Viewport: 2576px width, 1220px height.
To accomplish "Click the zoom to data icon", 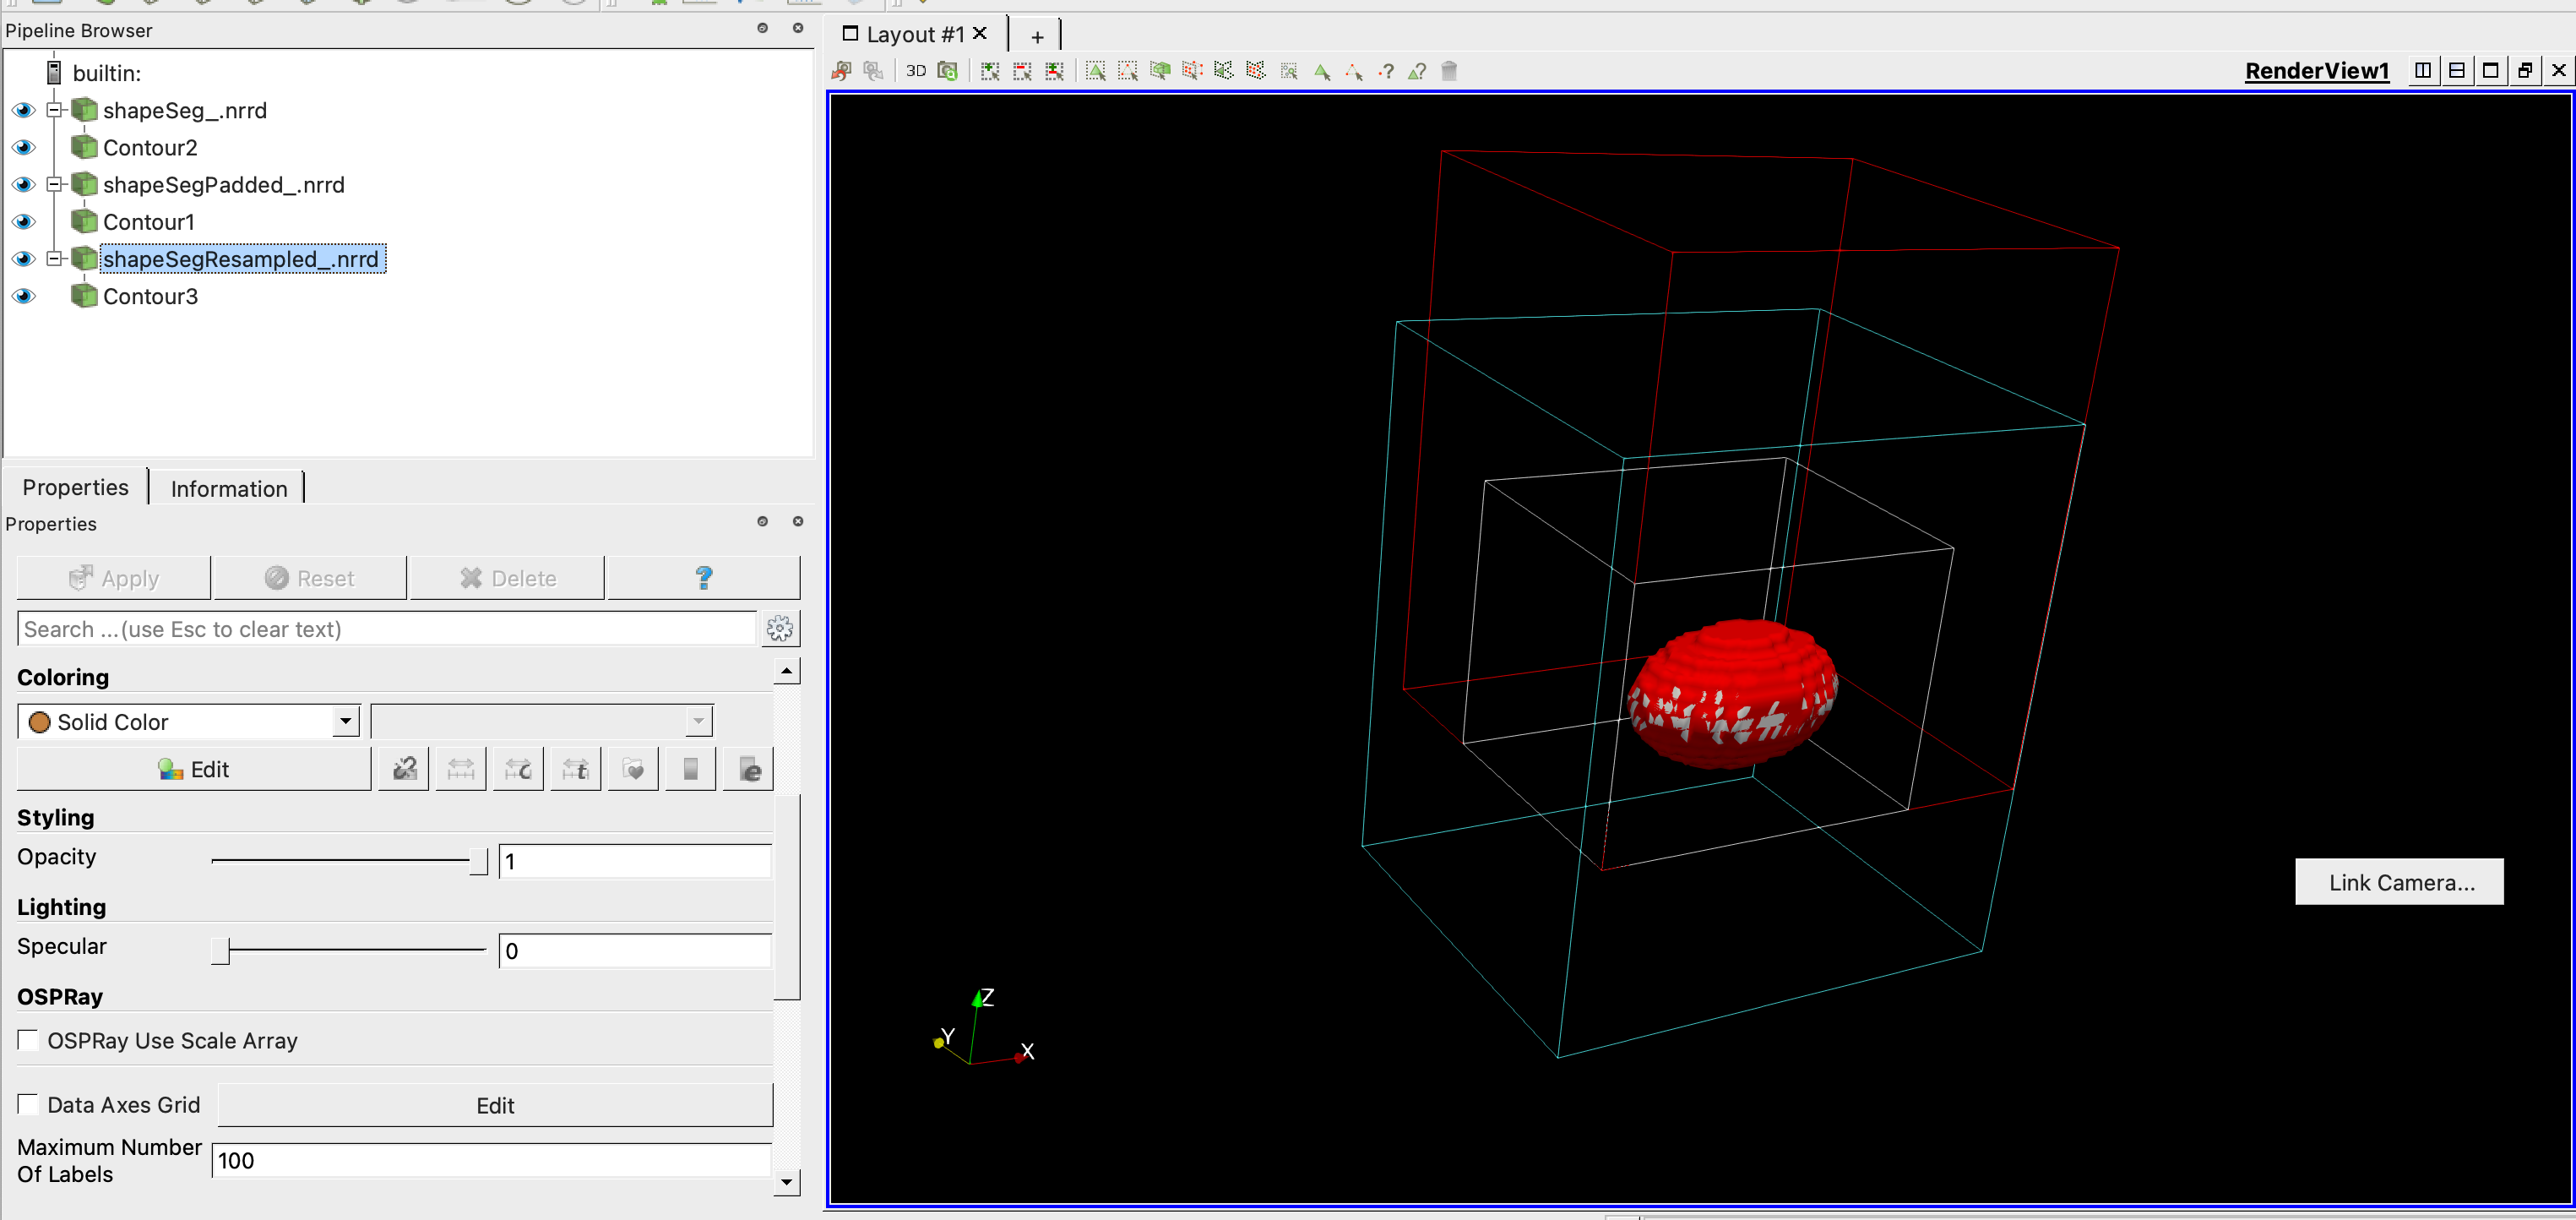I will pyautogui.click(x=947, y=71).
